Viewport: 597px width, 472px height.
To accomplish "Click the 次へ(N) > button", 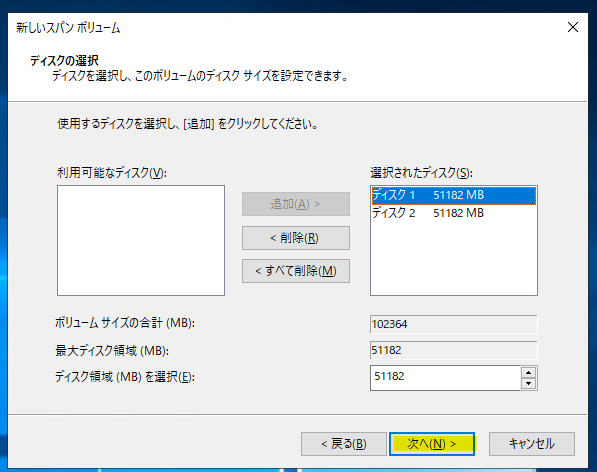I will point(432,444).
